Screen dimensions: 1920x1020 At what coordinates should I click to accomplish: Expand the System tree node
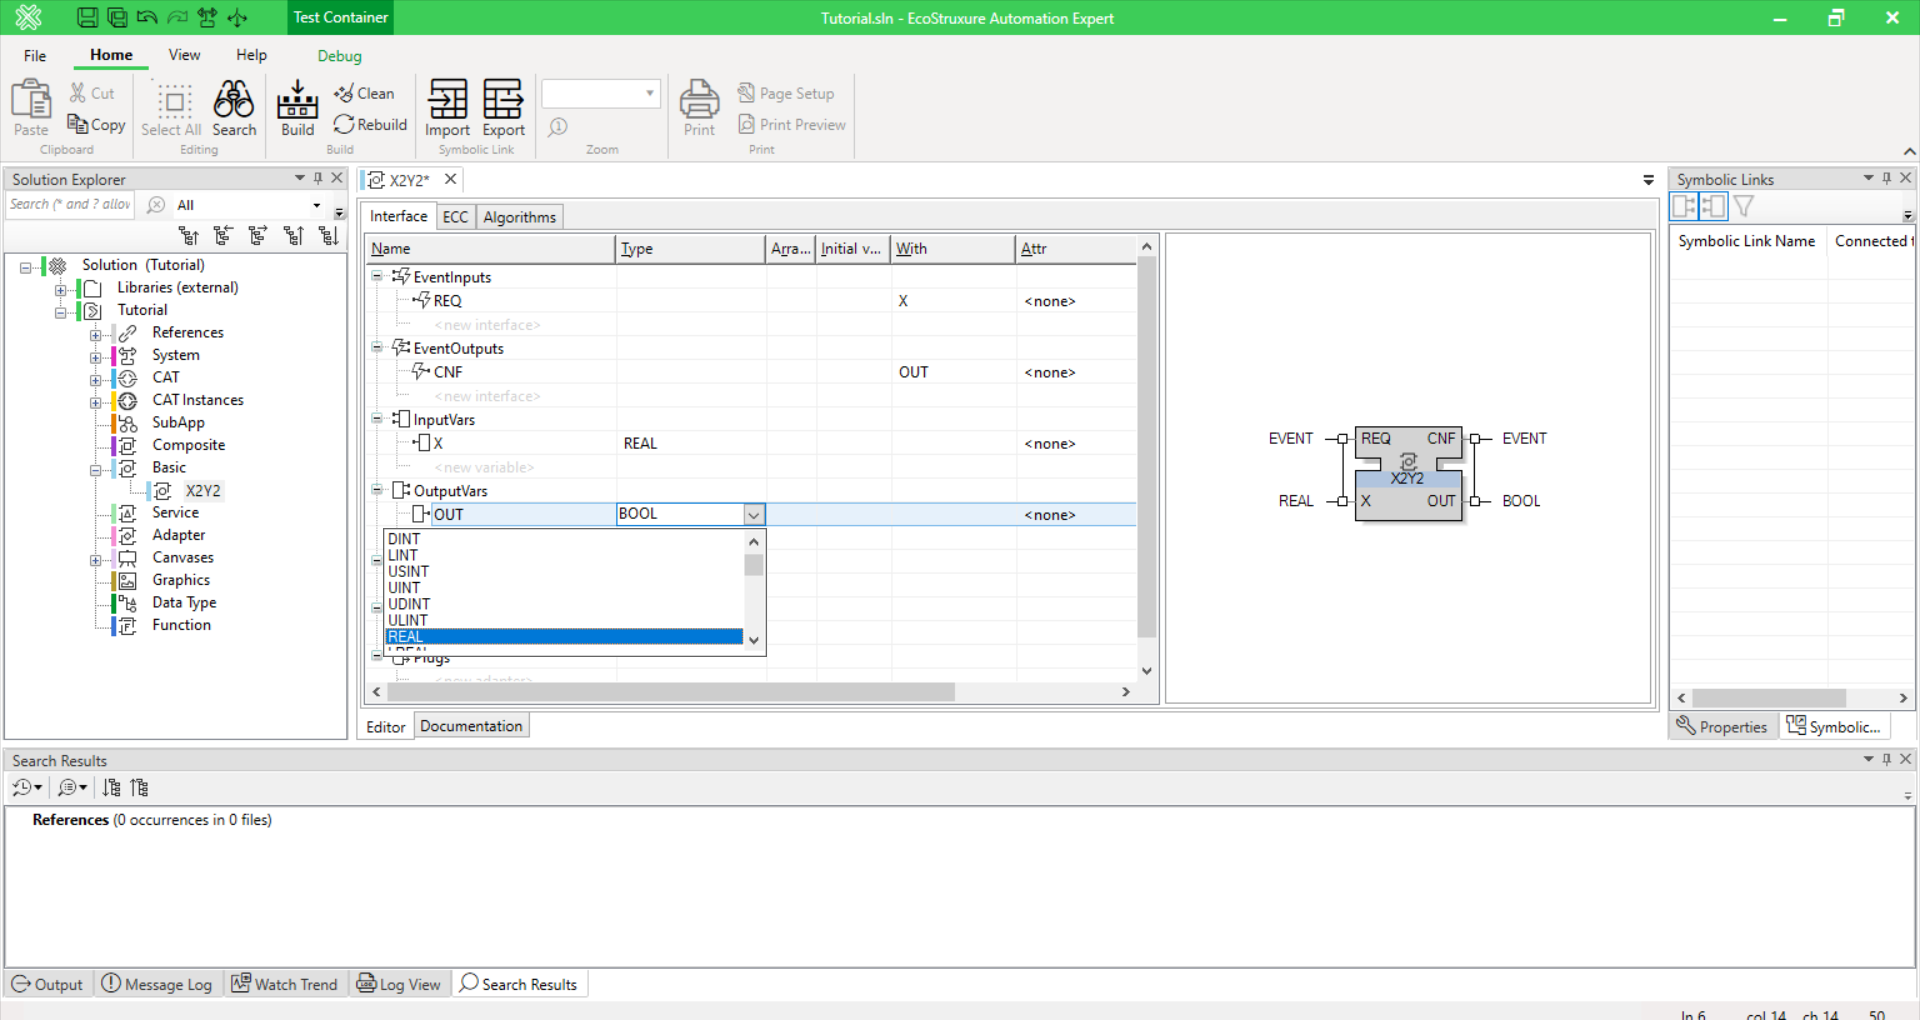tap(96, 357)
